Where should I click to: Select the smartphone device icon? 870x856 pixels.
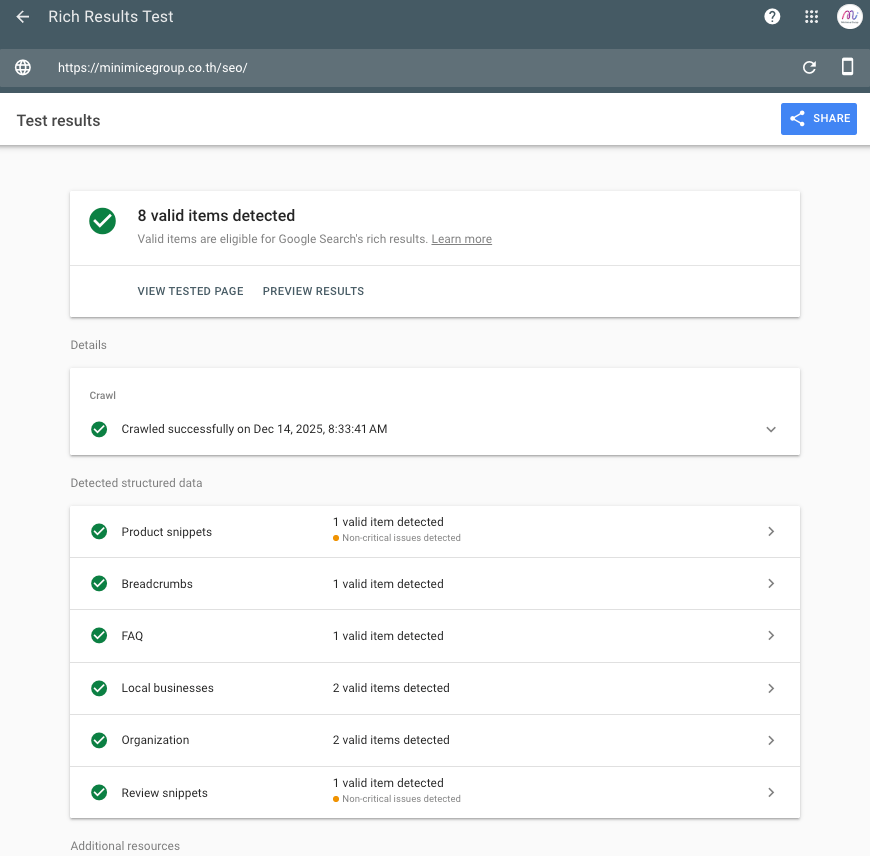click(847, 68)
